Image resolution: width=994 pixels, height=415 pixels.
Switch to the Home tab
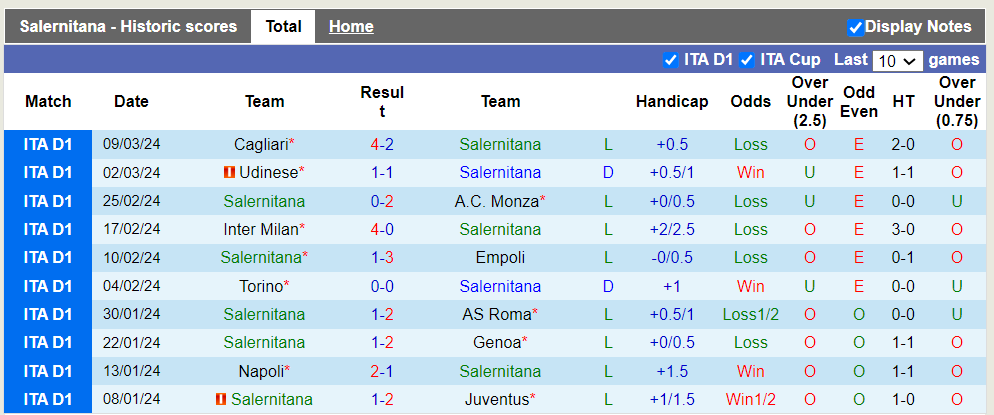[x=351, y=27]
